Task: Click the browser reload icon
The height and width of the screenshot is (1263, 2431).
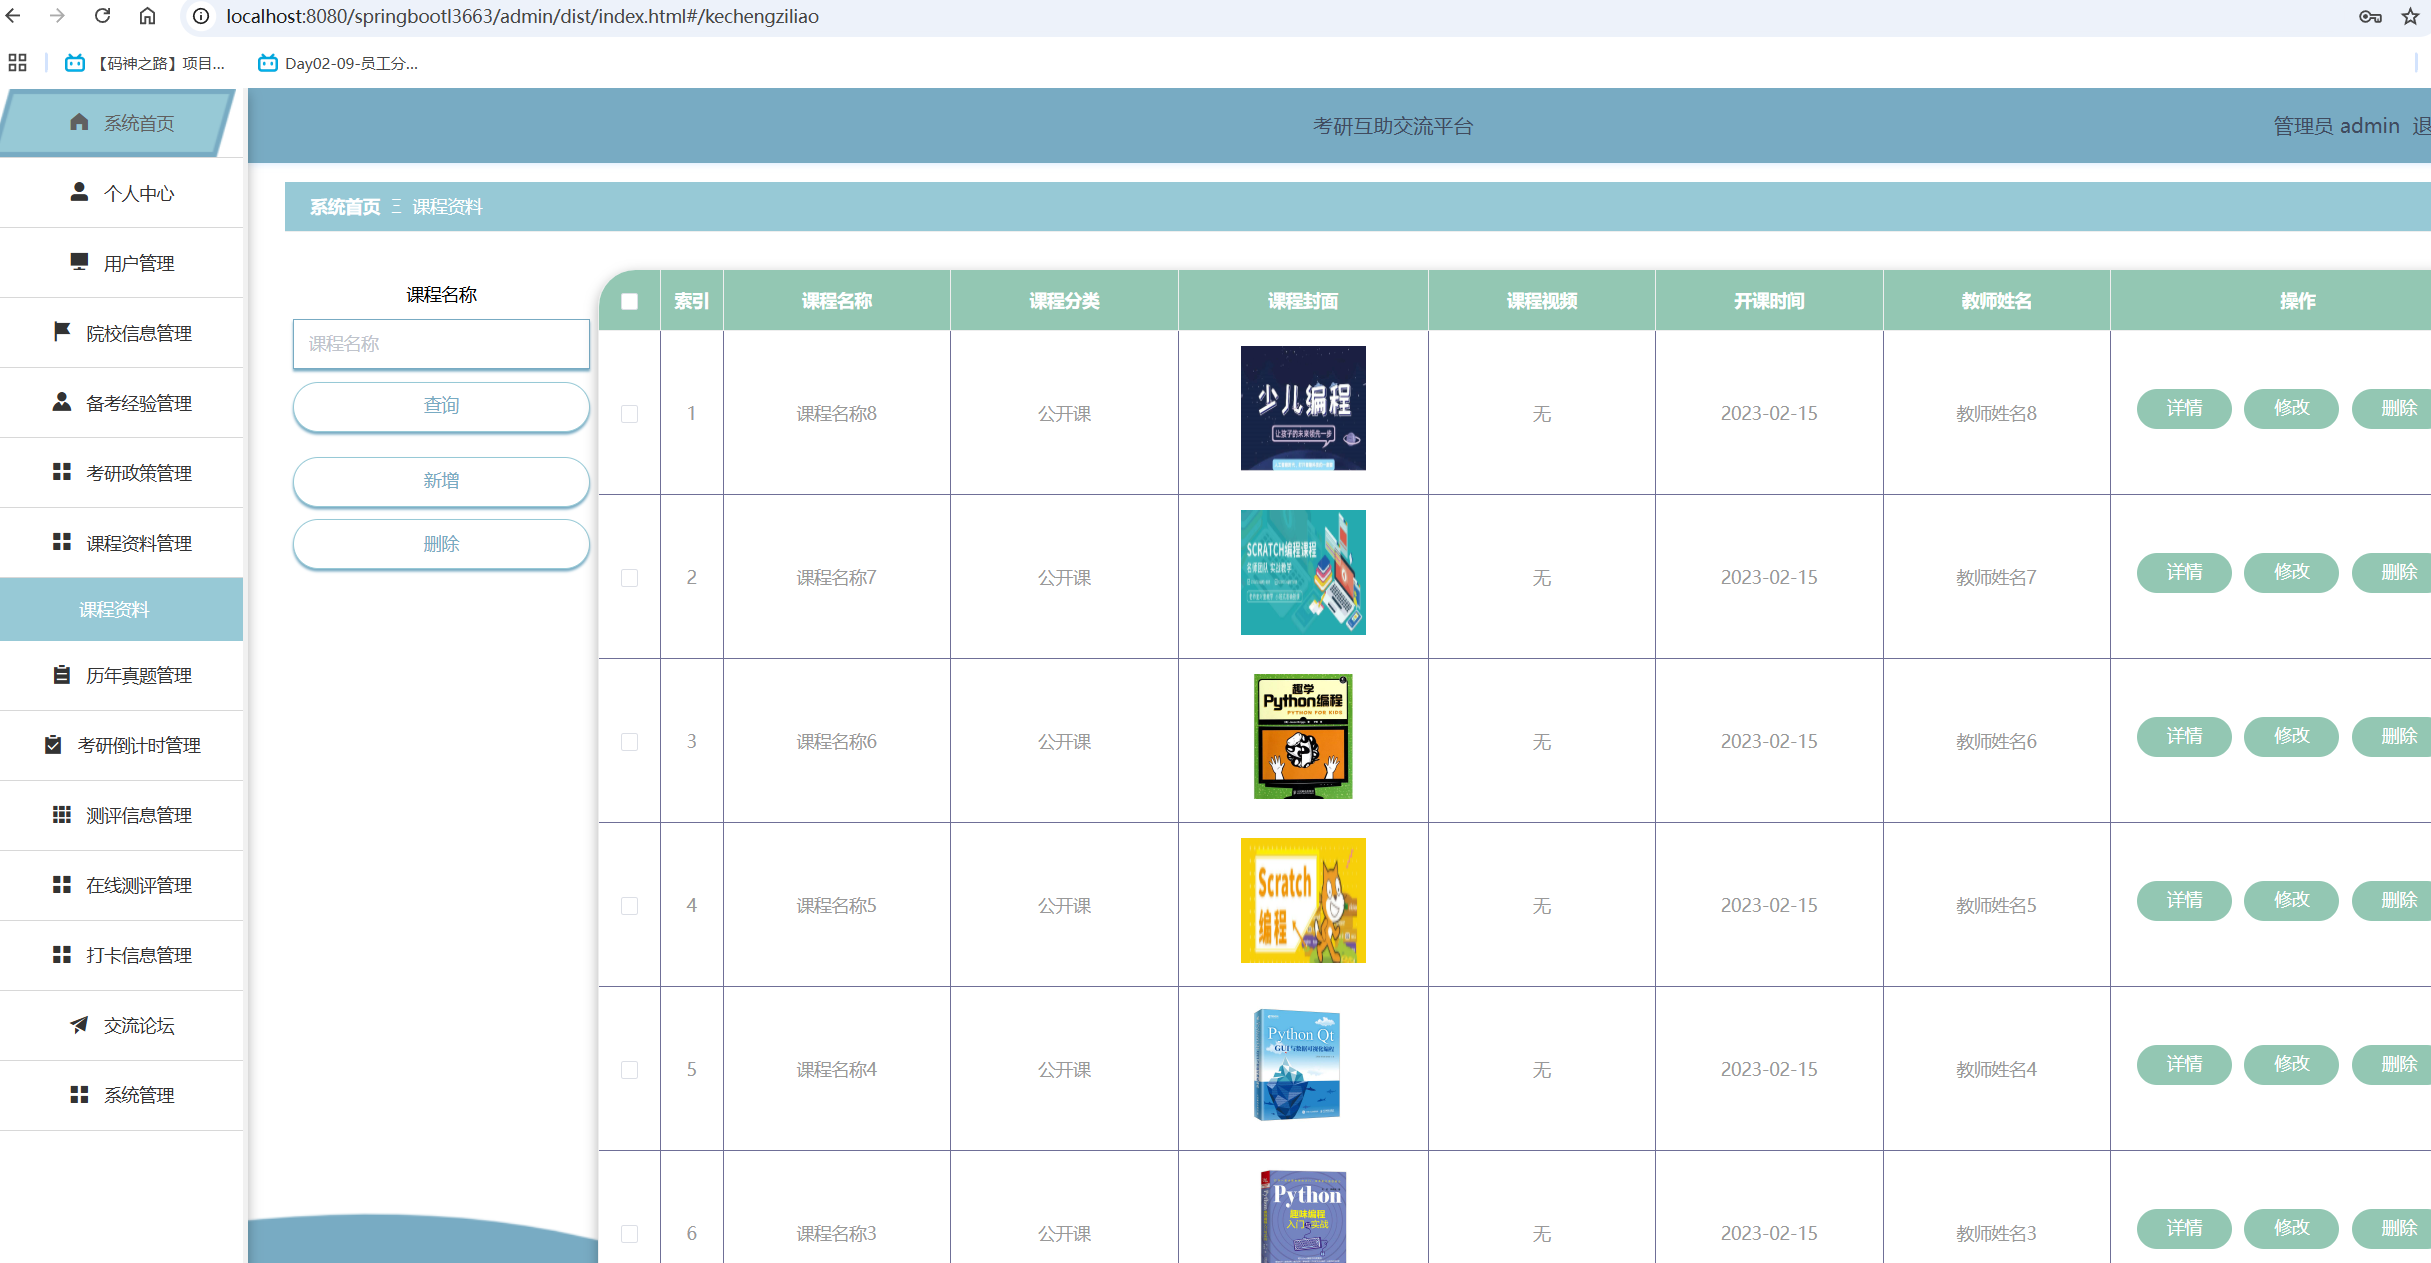Action: (x=102, y=16)
